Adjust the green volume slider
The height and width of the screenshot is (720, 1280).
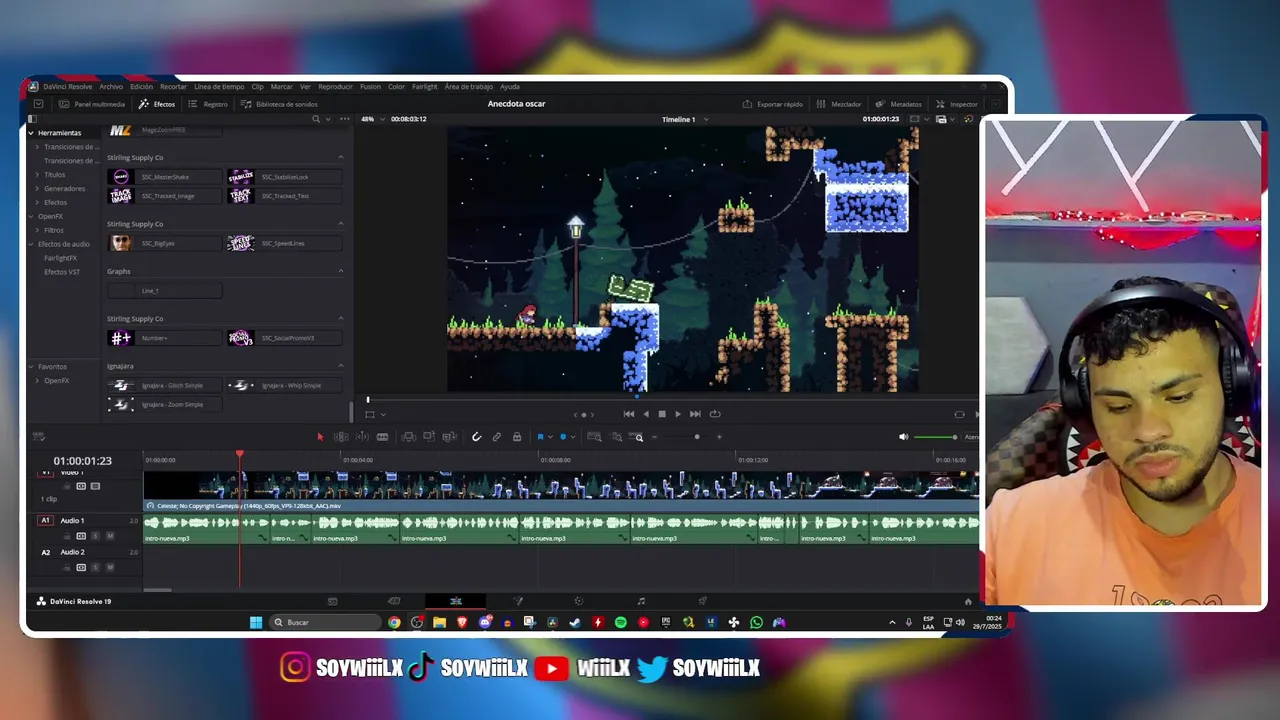pyautogui.click(x=936, y=437)
